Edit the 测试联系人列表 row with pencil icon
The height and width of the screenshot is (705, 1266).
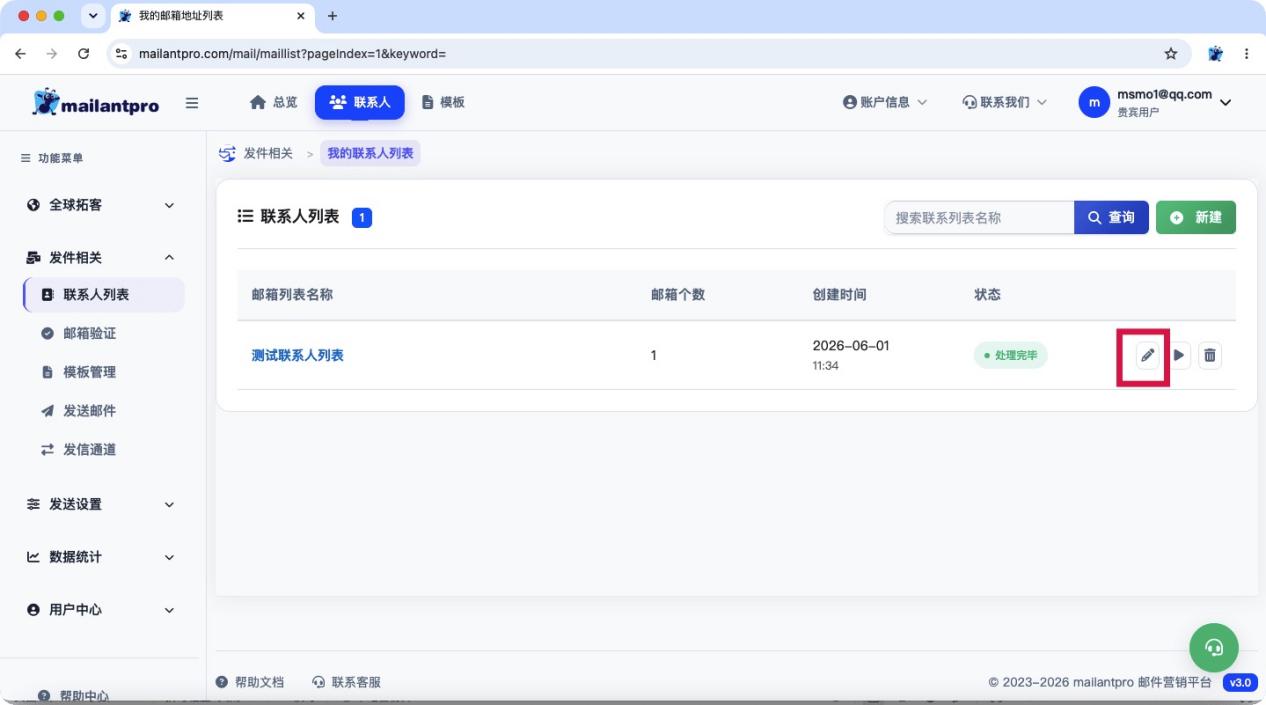tap(1148, 355)
